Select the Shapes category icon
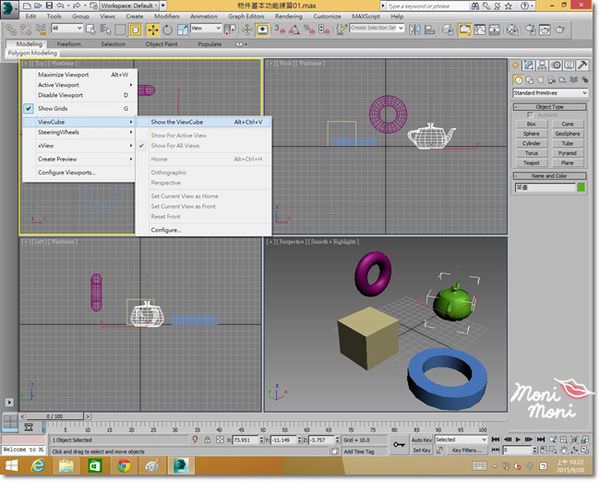This screenshot has height=482, width=600. [x=529, y=79]
